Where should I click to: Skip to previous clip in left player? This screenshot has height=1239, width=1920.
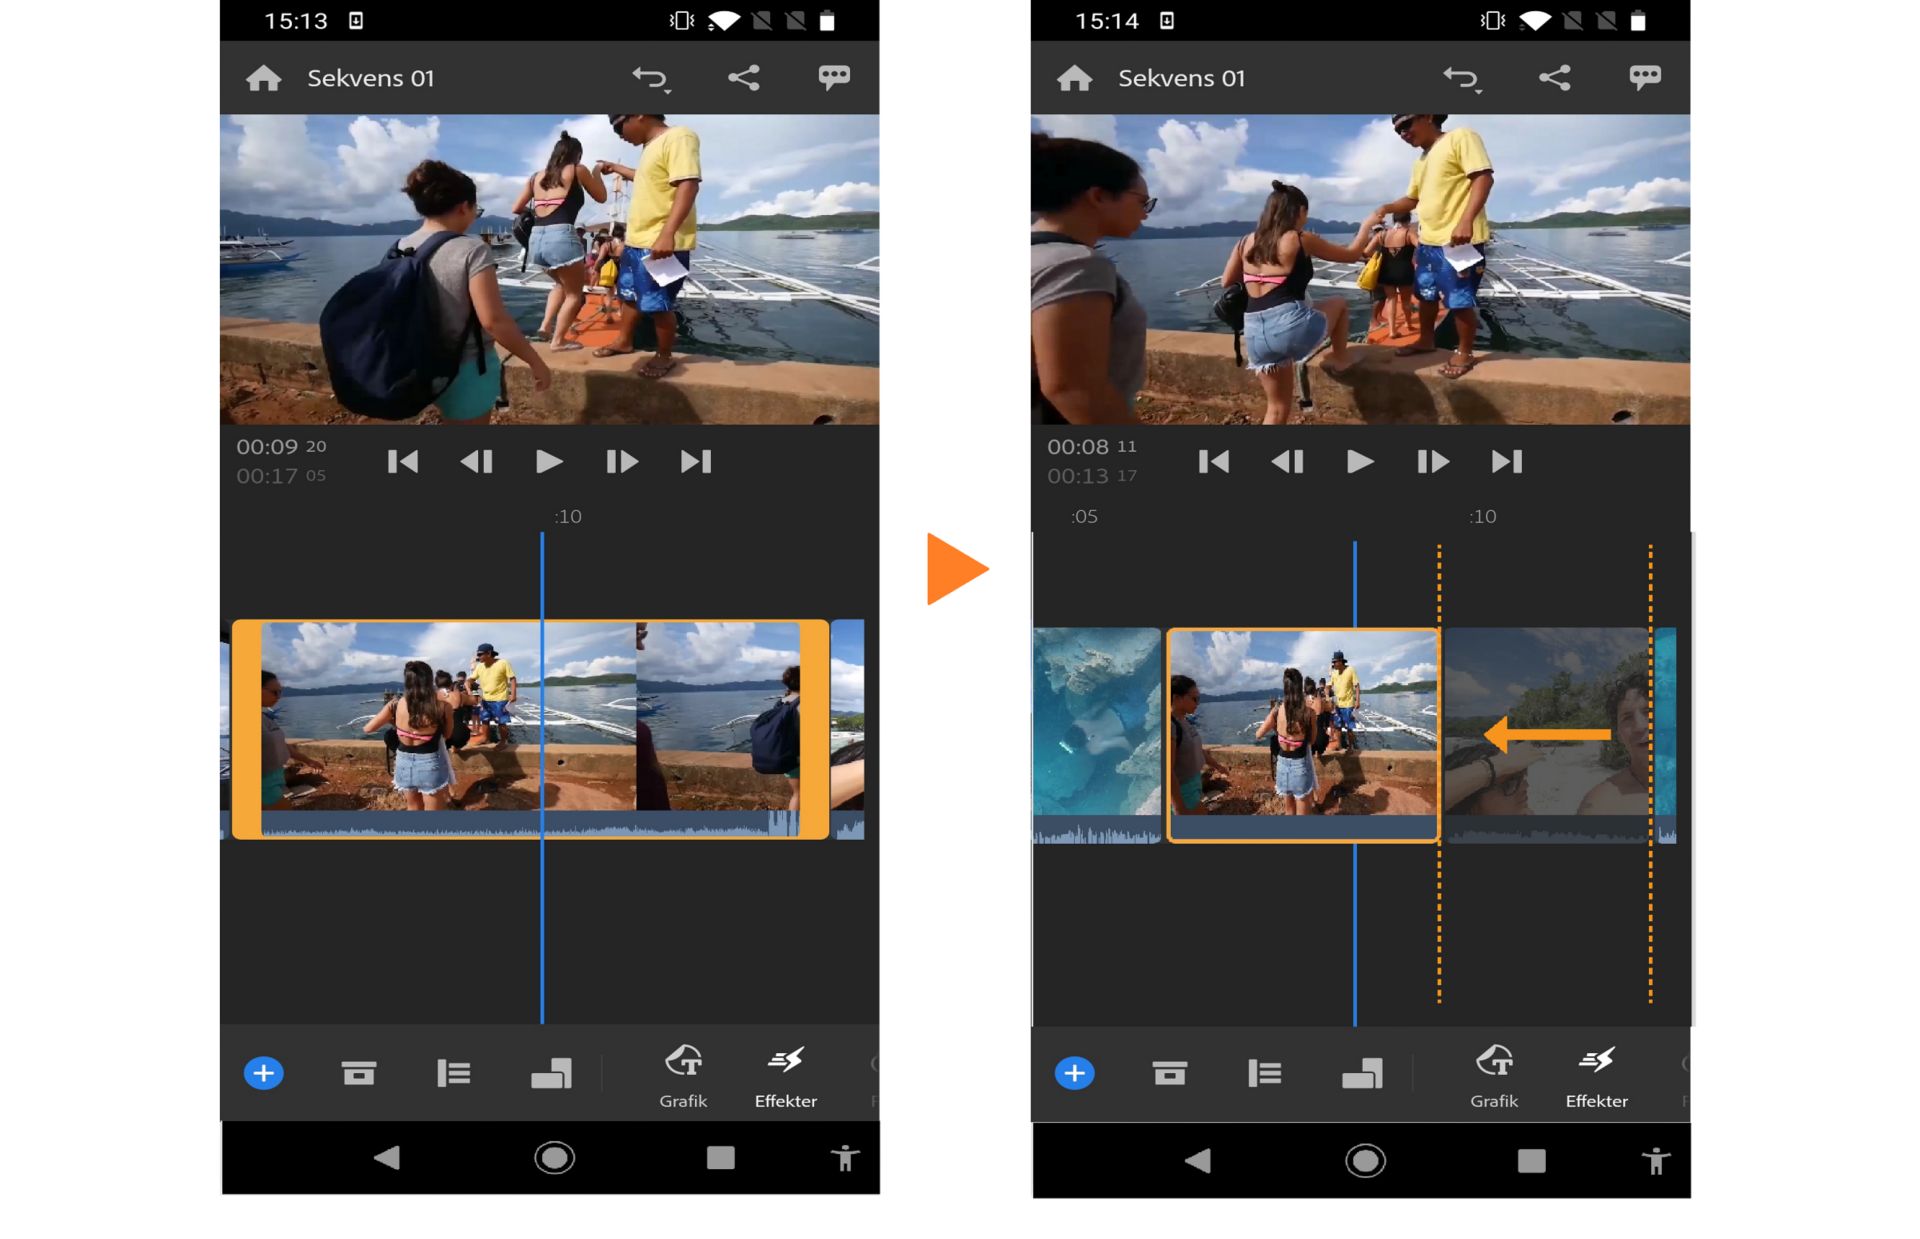[x=402, y=461]
